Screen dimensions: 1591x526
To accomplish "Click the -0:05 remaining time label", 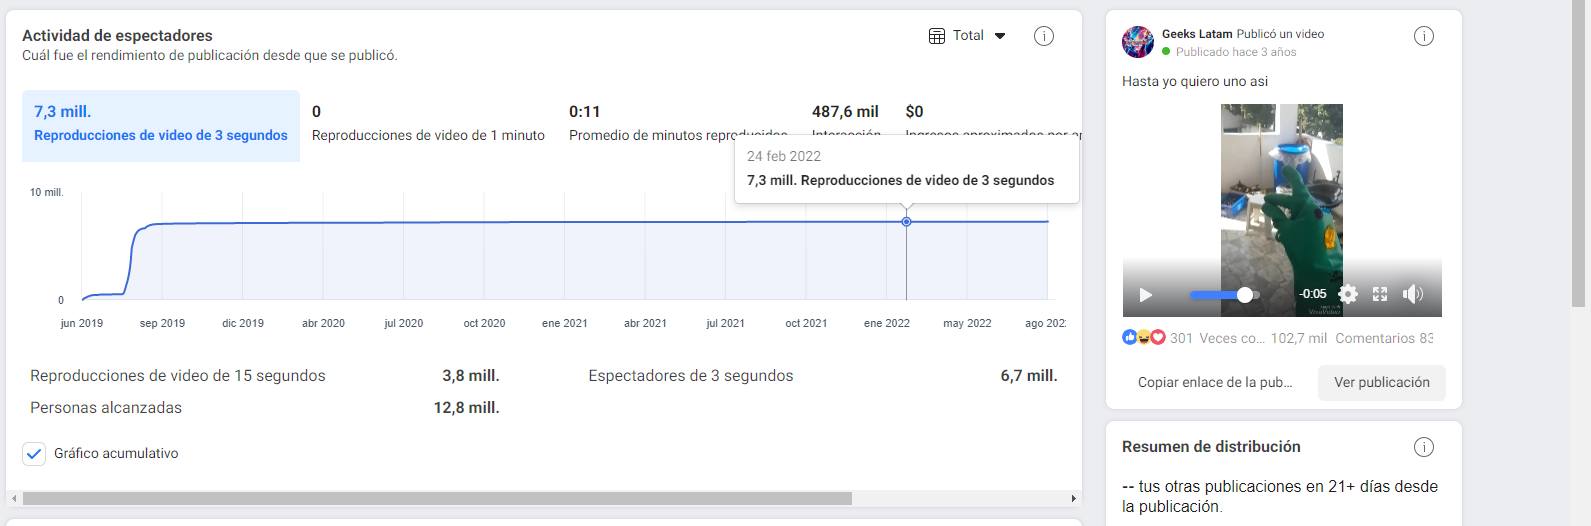I will click(x=1312, y=294).
